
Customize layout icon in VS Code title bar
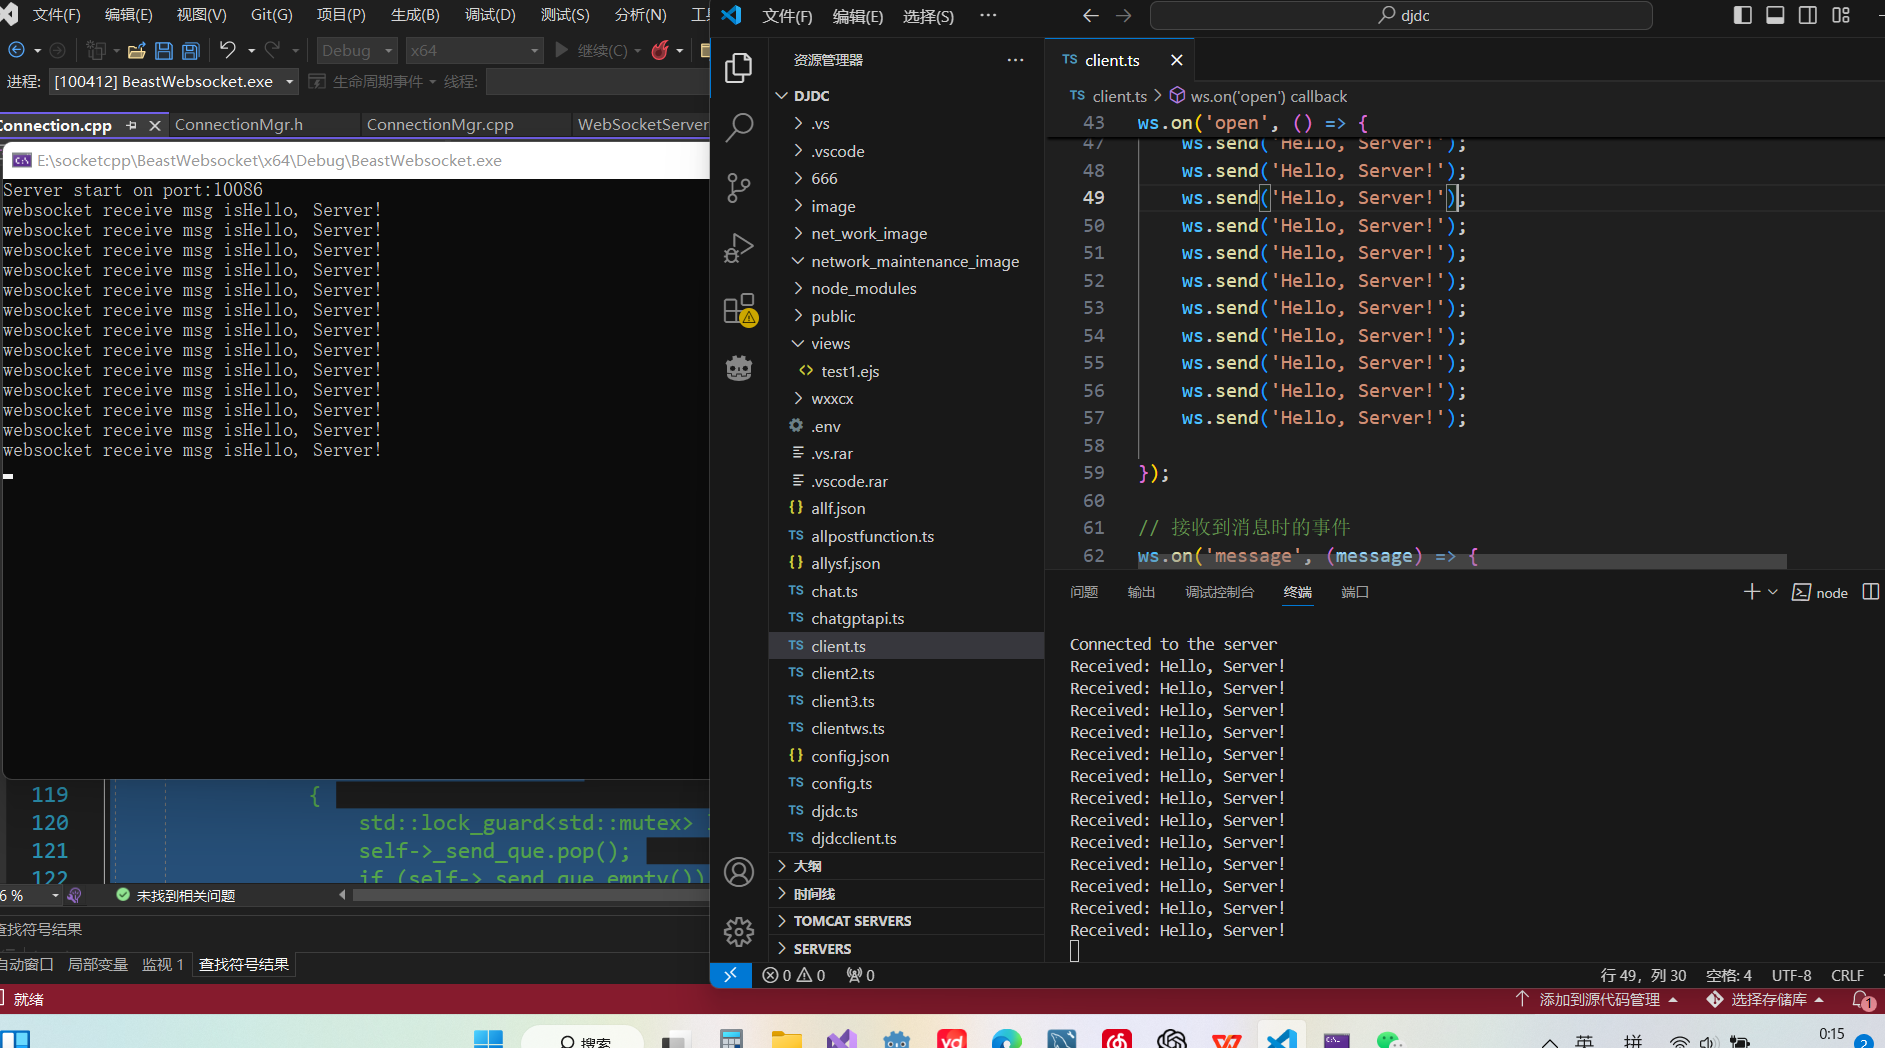click(1841, 15)
